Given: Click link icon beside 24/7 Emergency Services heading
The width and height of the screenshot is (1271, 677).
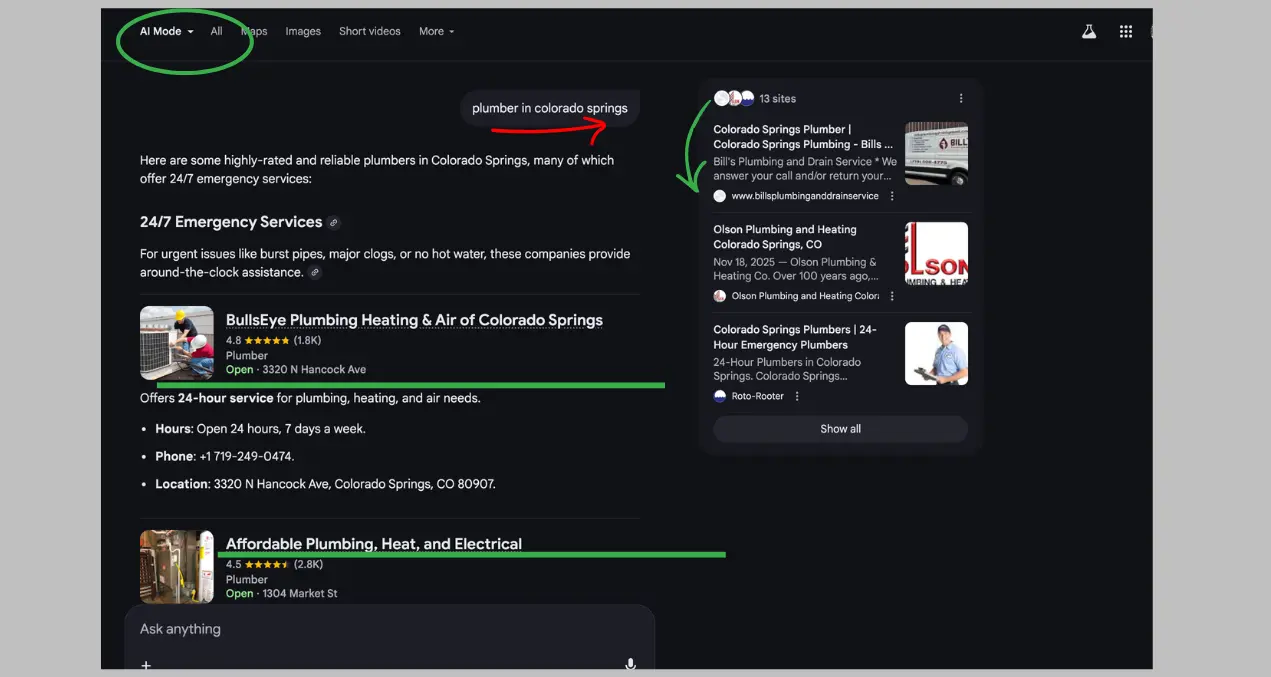Looking at the screenshot, I should click(x=334, y=223).
